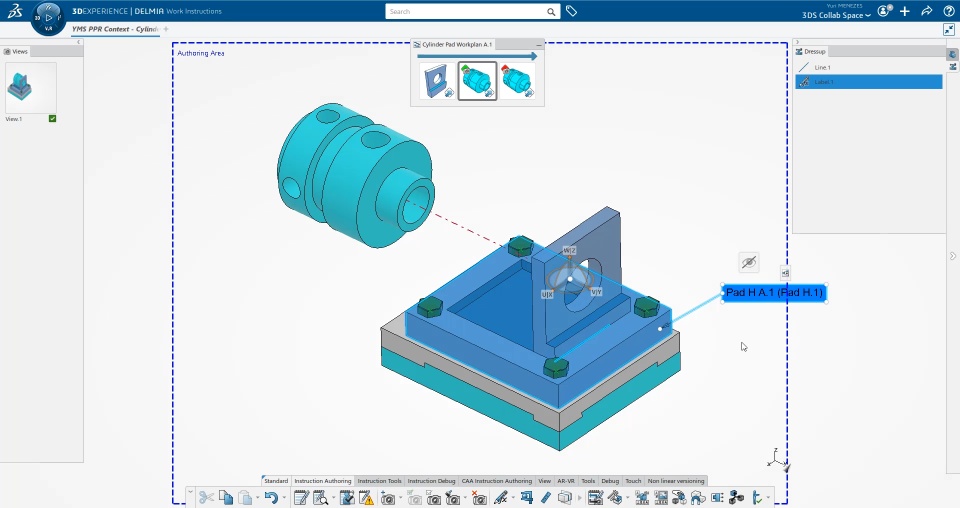
Task: Switch to CAA Instruction Authoring tab
Action: point(497,481)
